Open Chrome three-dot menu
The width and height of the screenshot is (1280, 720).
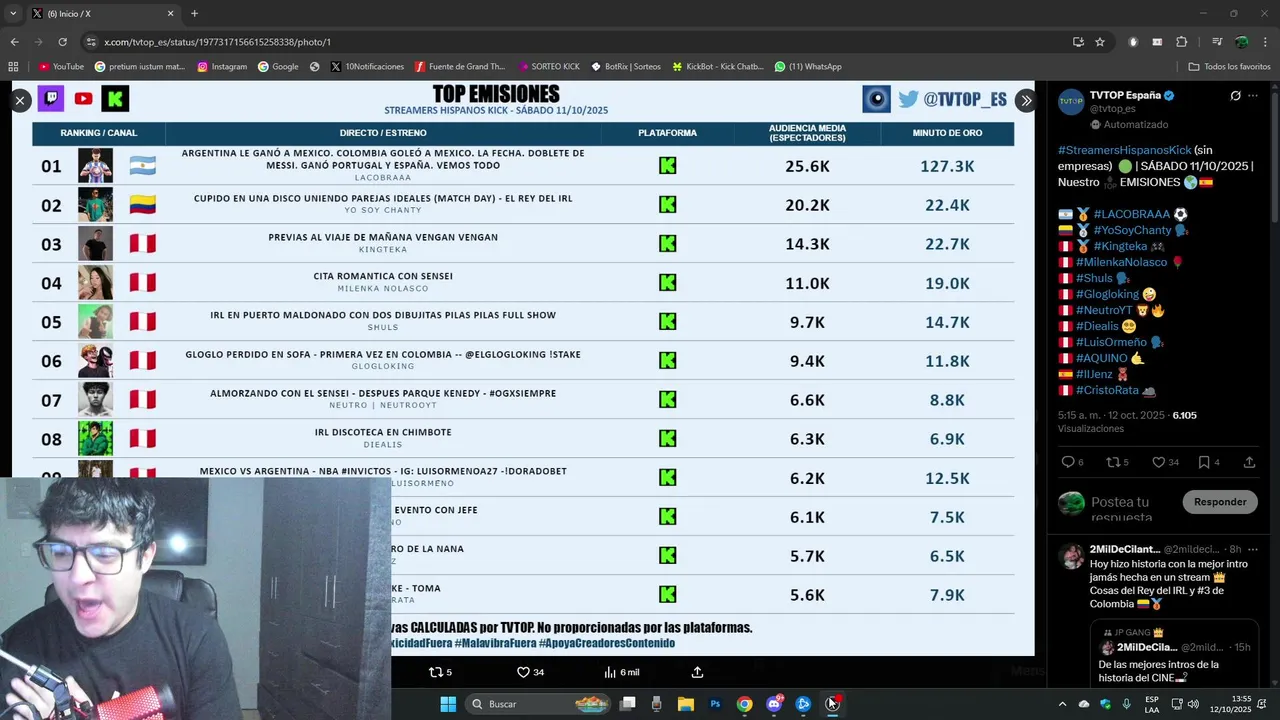(1265, 42)
